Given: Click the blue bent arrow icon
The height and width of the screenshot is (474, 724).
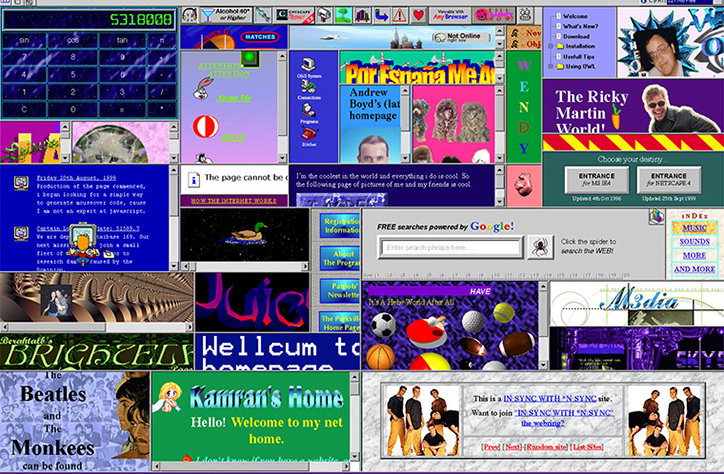Looking at the screenshot, I should tap(381, 16).
